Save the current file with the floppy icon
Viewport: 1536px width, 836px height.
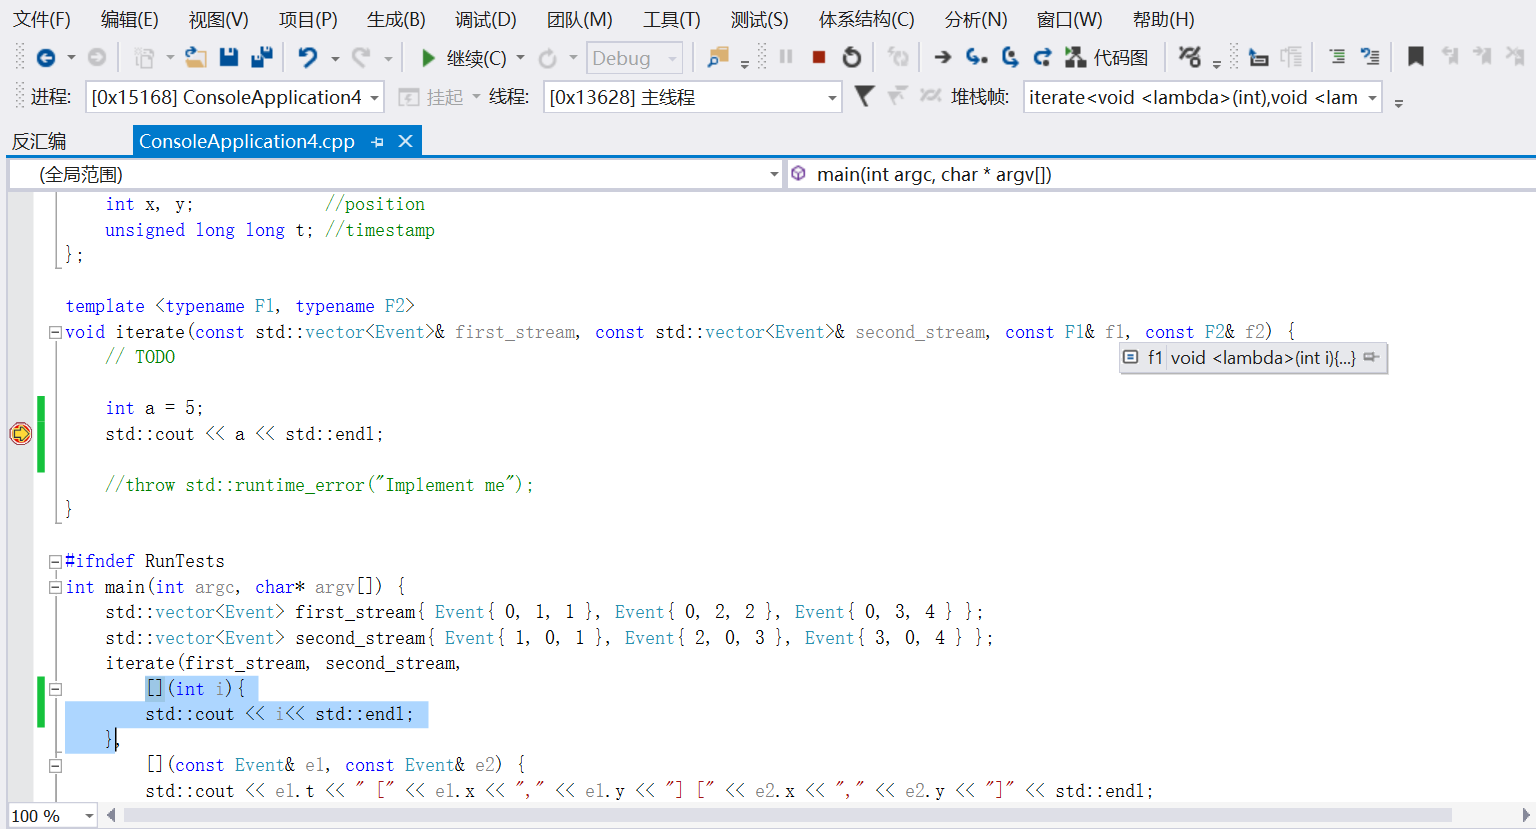point(229,58)
